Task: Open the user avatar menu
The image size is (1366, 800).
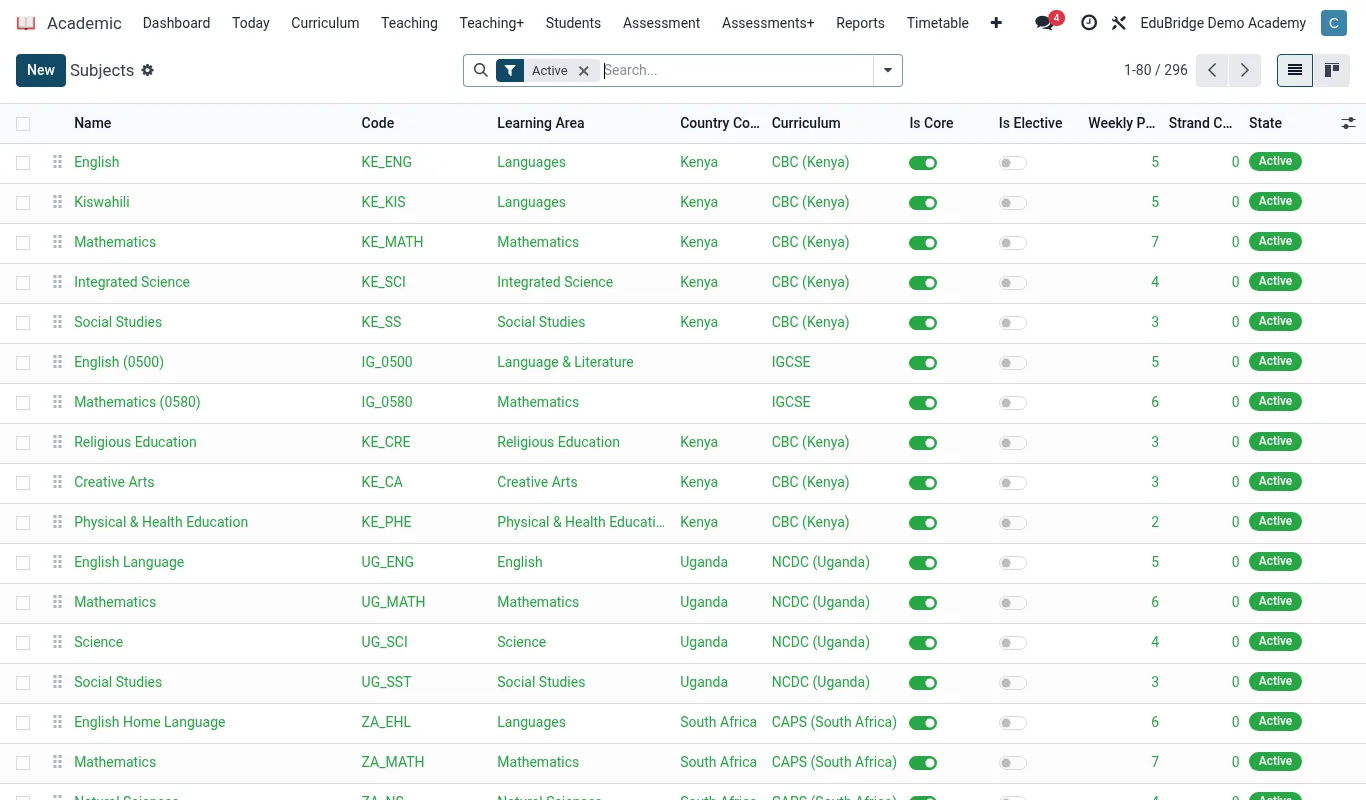Action: coord(1333,22)
